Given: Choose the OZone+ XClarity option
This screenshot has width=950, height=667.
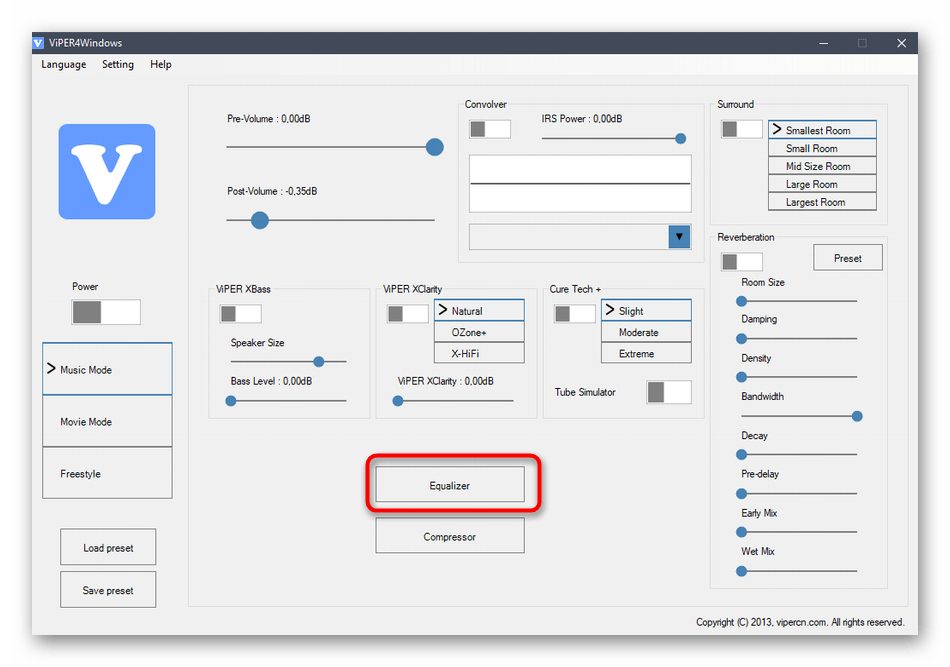Looking at the screenshot, I should click(x=479, y=332).
